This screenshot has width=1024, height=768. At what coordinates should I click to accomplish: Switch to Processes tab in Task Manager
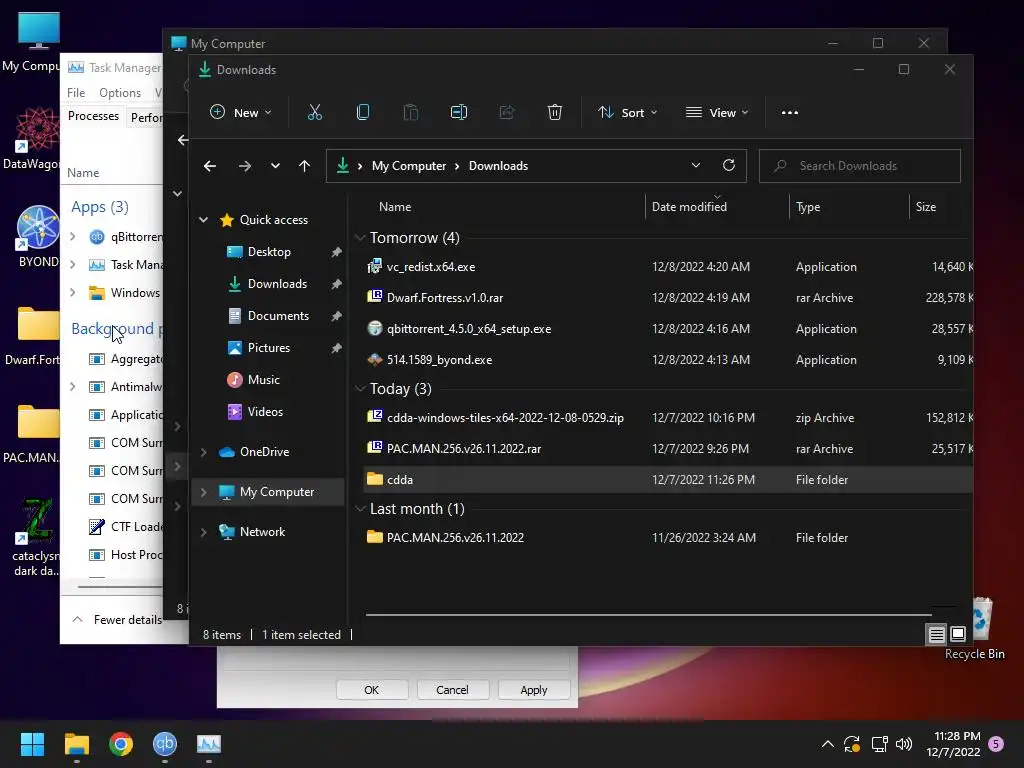coord(93,116)
